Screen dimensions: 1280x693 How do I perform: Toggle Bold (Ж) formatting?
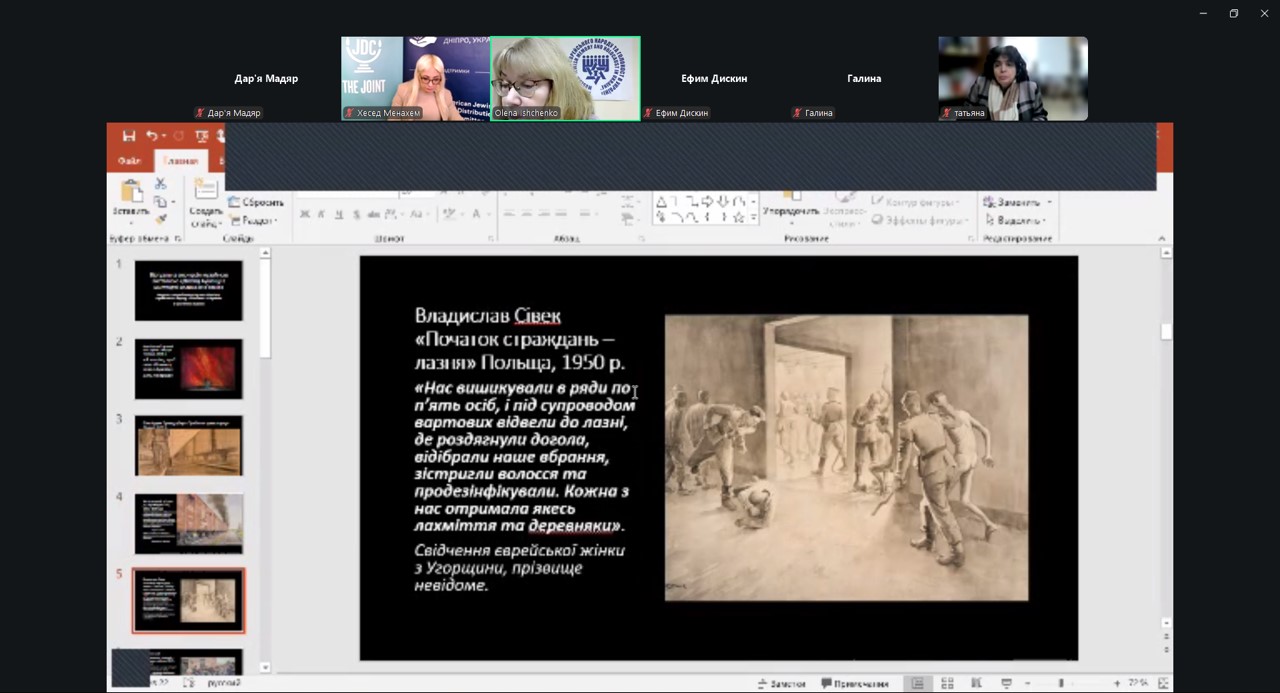(305, 214)
